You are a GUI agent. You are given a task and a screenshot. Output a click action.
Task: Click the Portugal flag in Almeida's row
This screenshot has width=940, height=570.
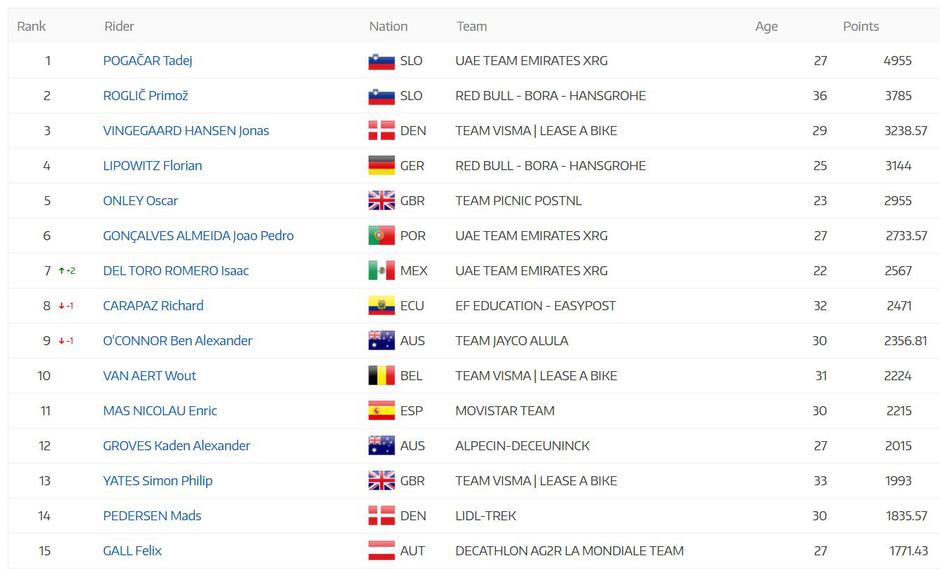pos(381,236)
